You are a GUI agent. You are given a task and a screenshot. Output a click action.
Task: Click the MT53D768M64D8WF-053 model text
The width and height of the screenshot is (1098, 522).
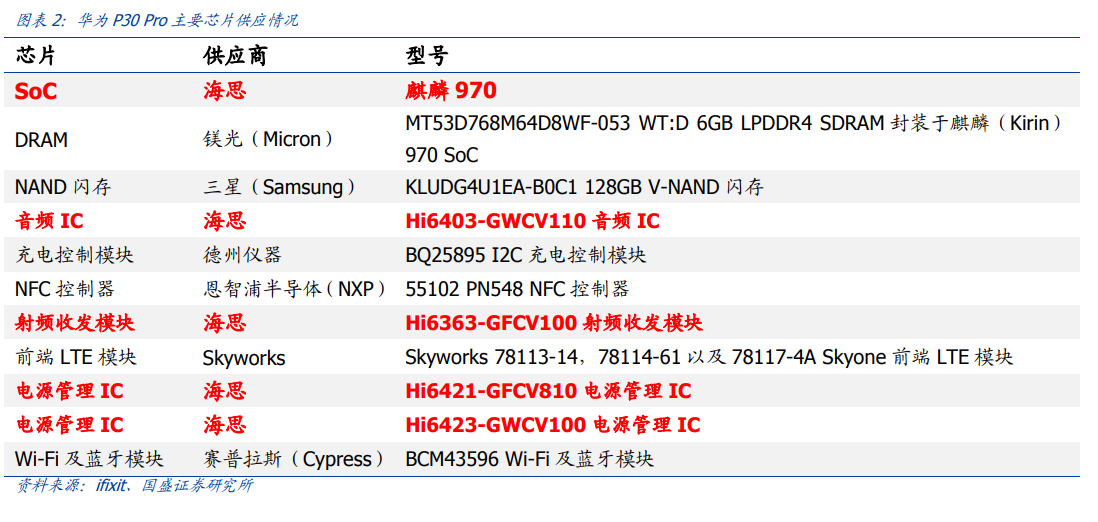point(520,124)
